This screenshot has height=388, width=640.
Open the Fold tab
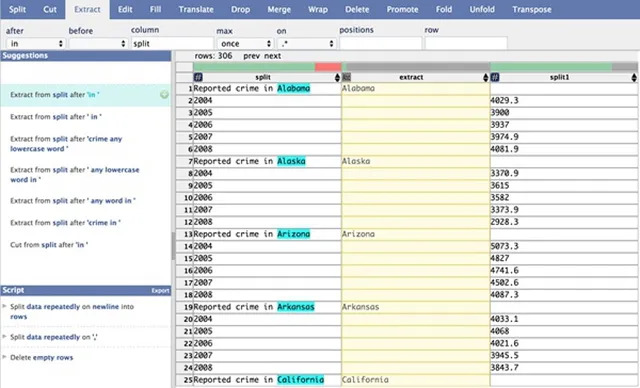click(x=444, y=9)
